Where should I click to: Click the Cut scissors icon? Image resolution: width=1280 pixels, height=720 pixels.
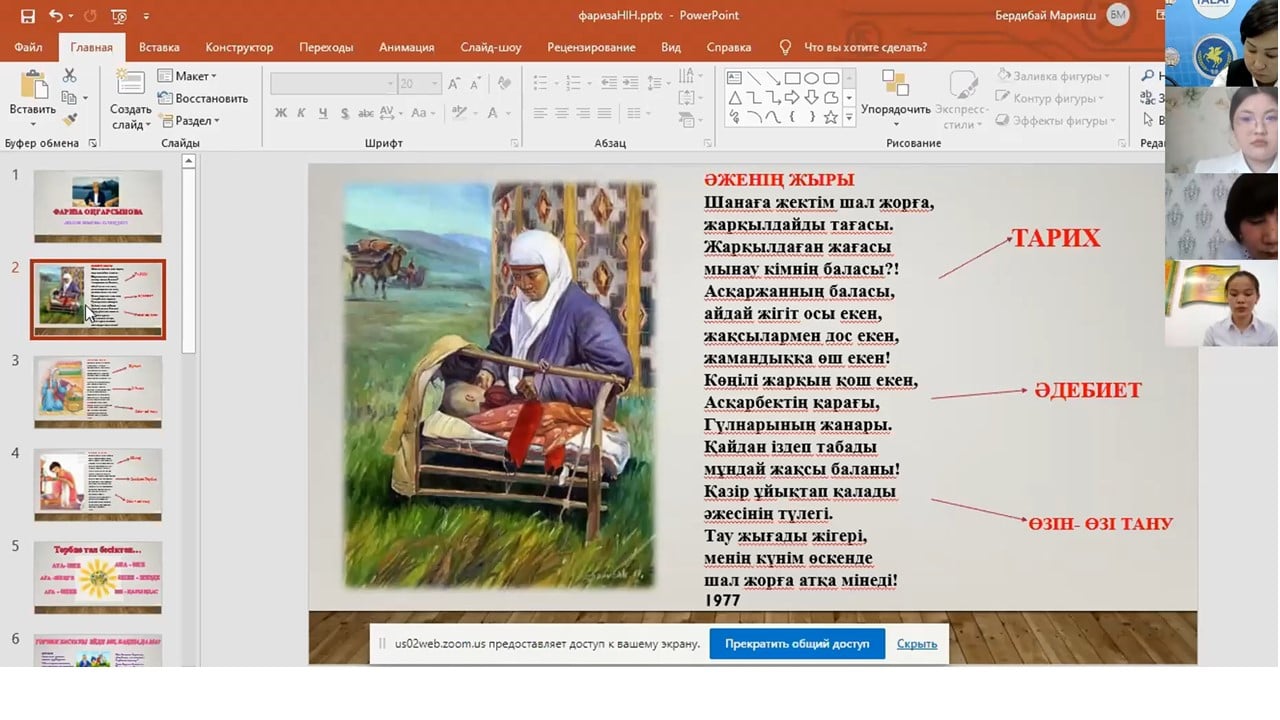[69, 76]
